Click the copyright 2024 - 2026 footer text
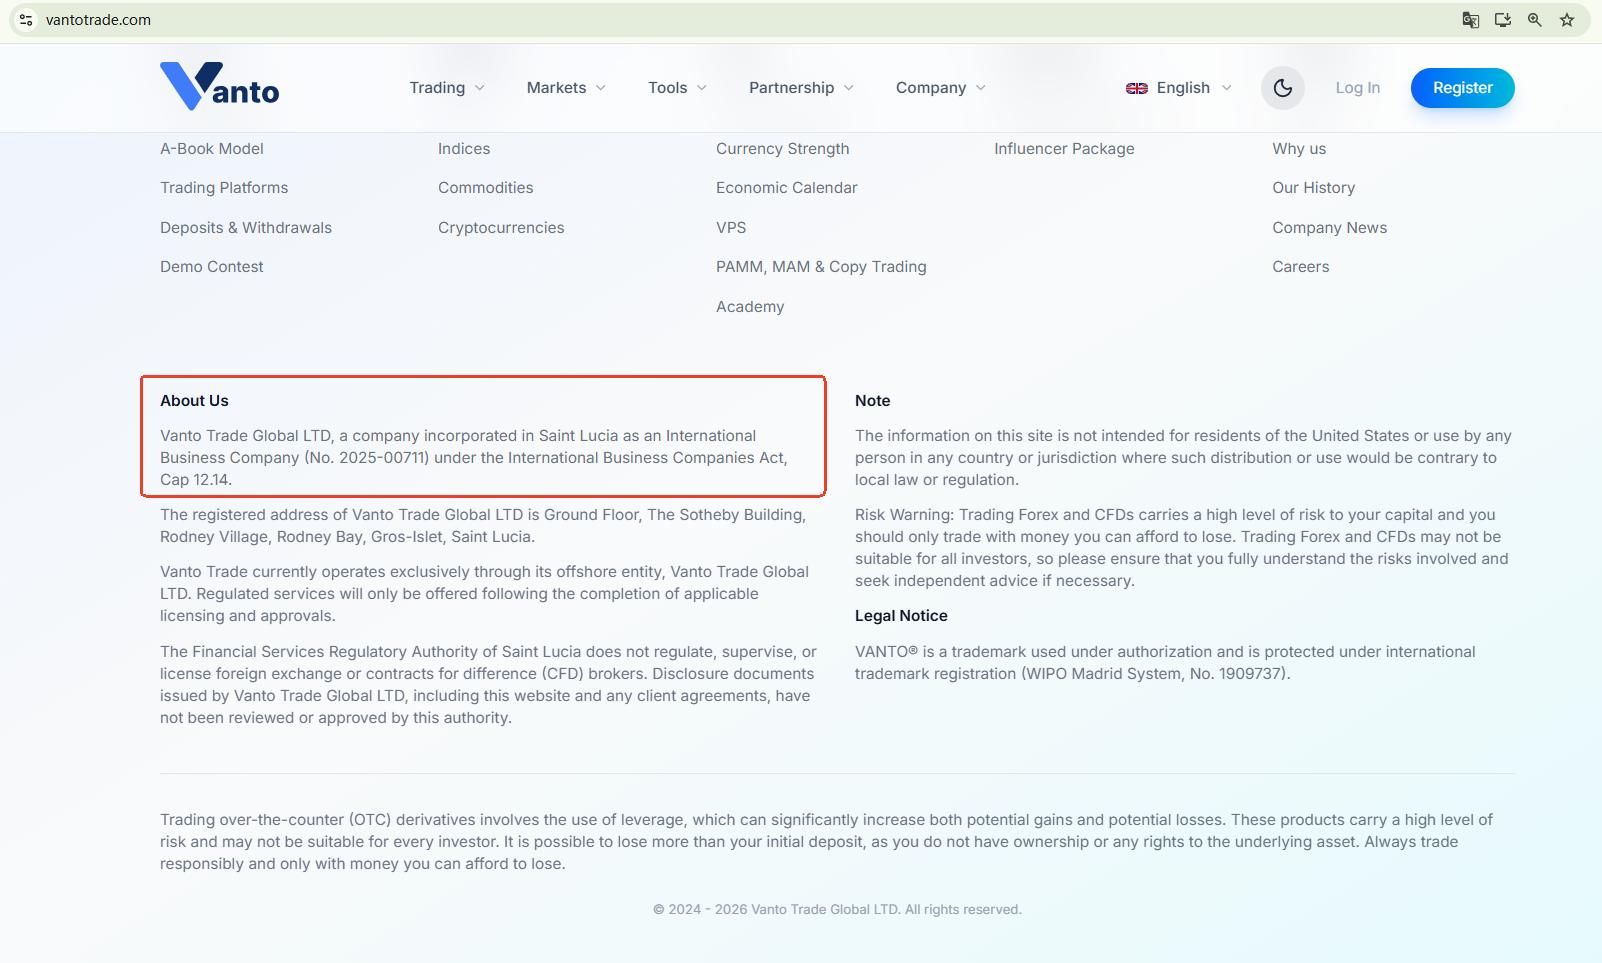The height and width of the screenshot is (963, 1602). pos(837,909)
